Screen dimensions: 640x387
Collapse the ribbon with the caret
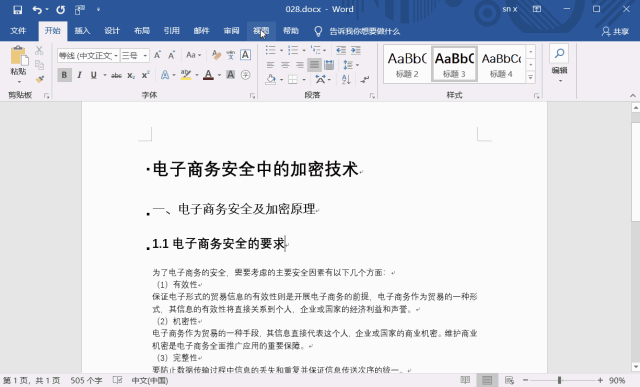tap(633, 96)
